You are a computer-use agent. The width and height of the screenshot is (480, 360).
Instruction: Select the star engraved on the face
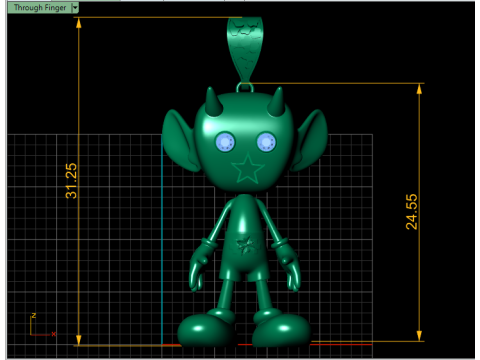click(248, 169)
